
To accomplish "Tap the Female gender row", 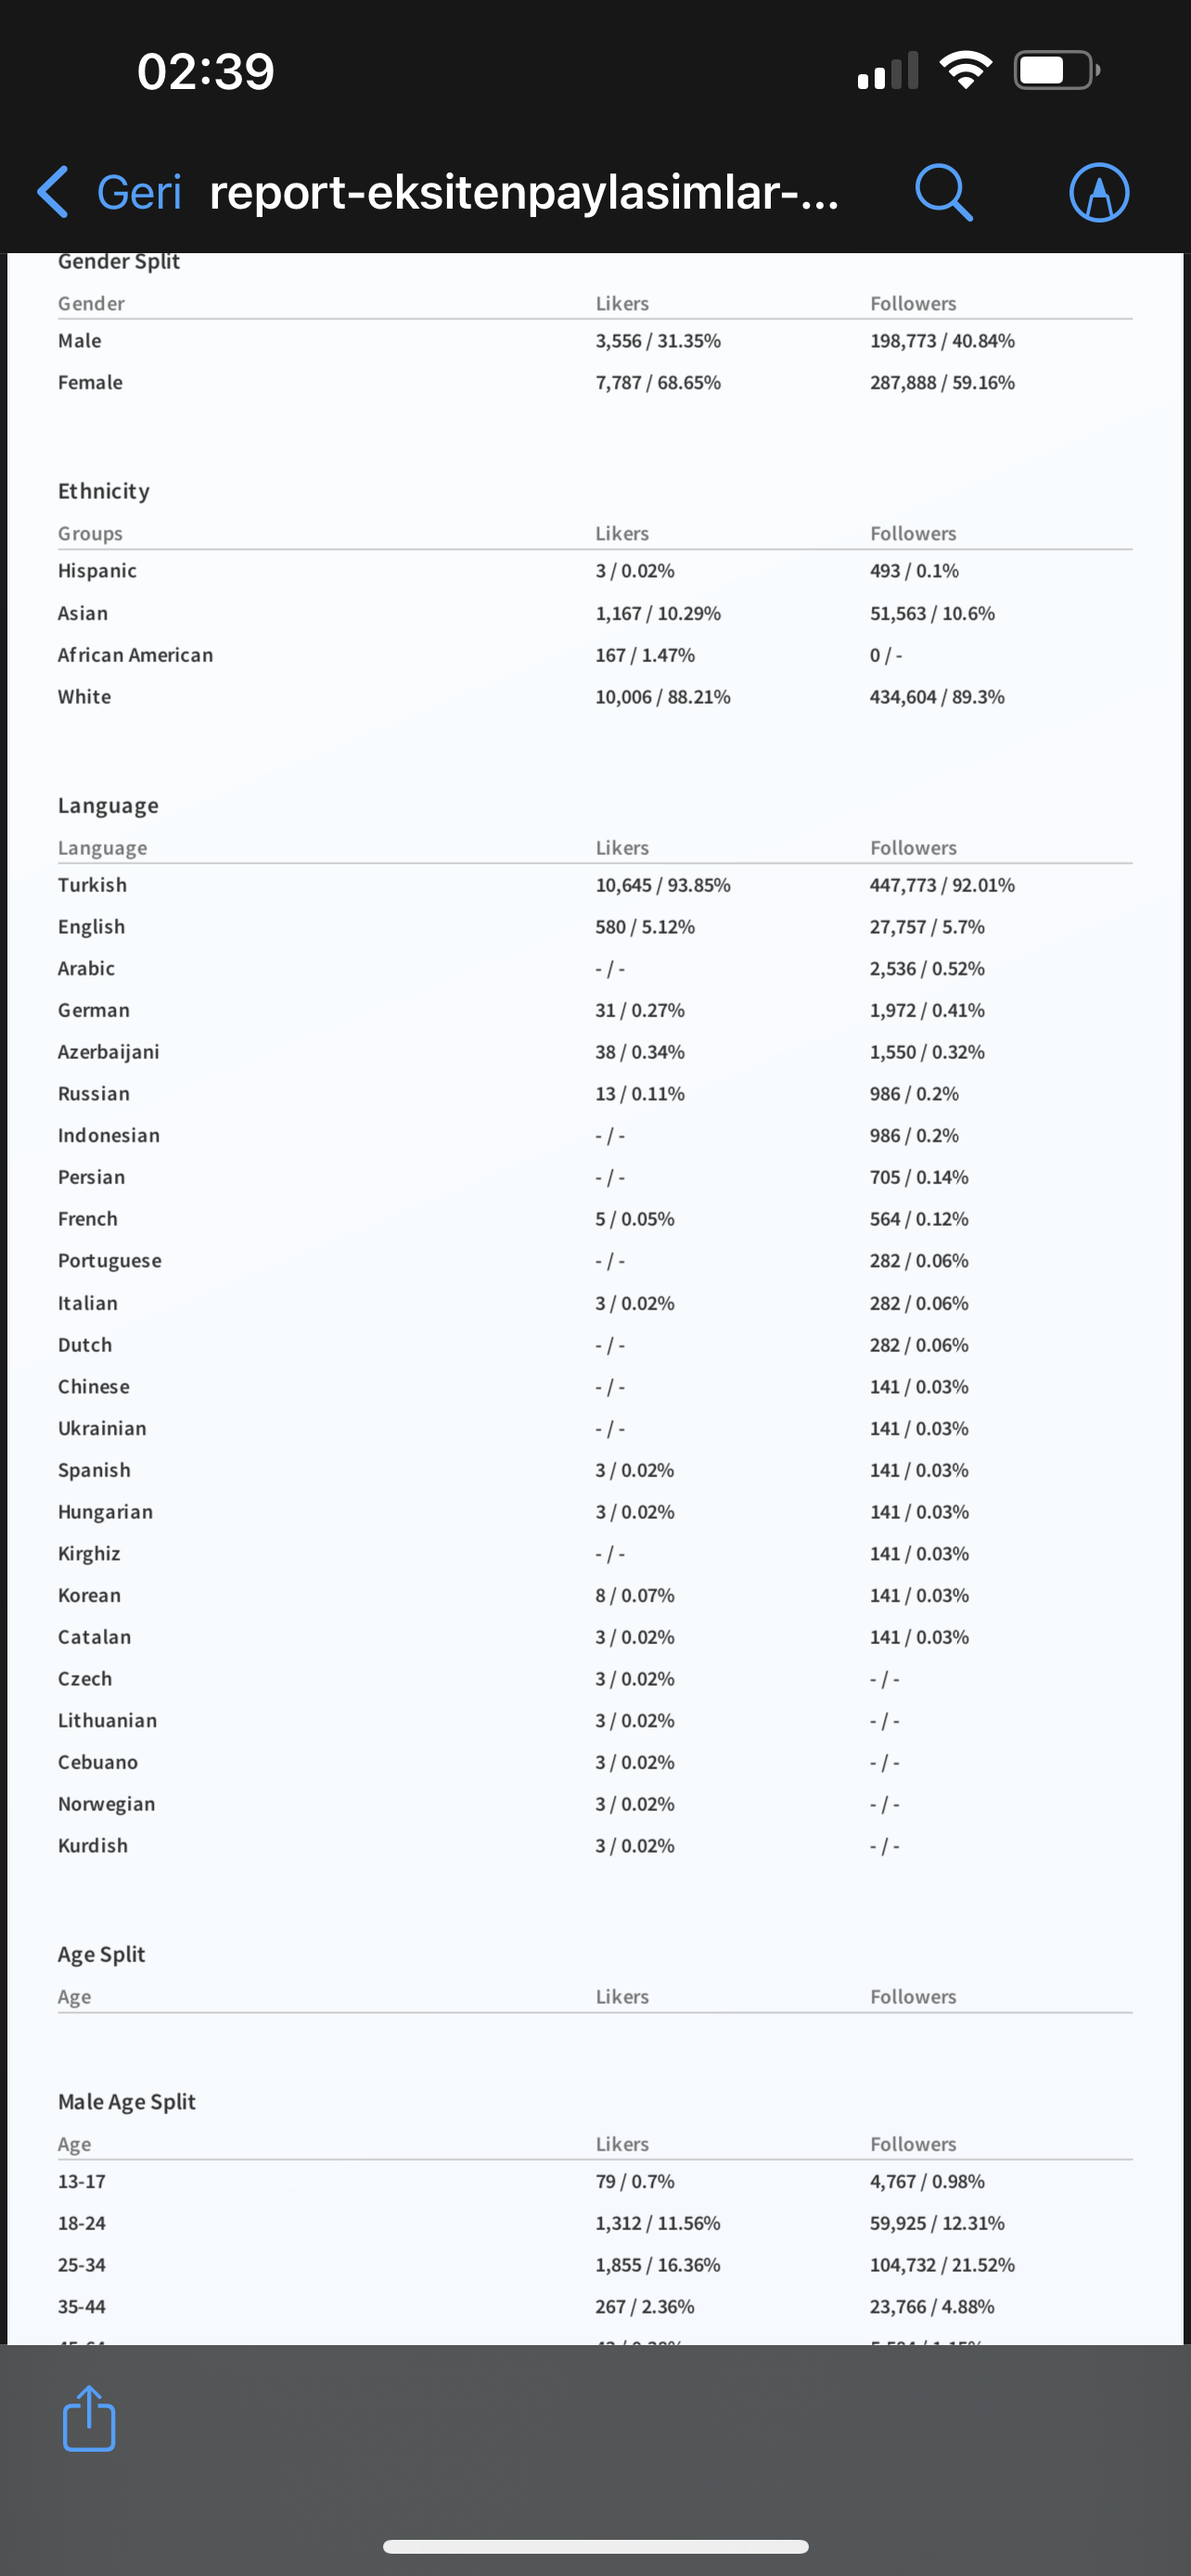I will click(x=595, y=382).
